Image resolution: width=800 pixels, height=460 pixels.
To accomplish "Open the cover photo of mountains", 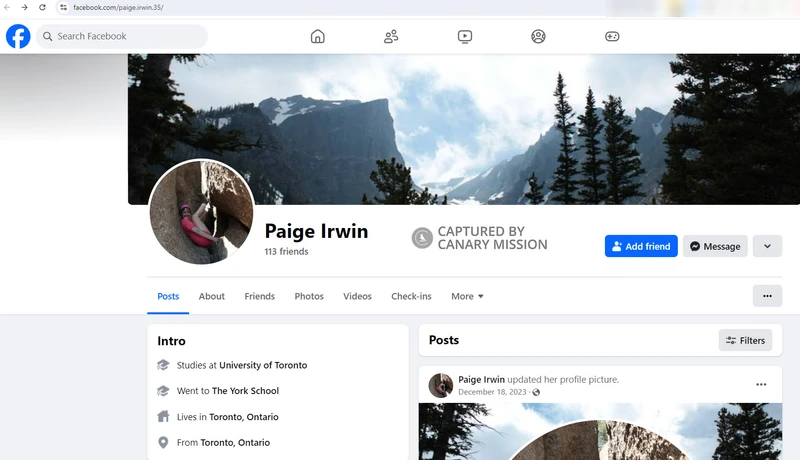I will click(x=464, y=129).
